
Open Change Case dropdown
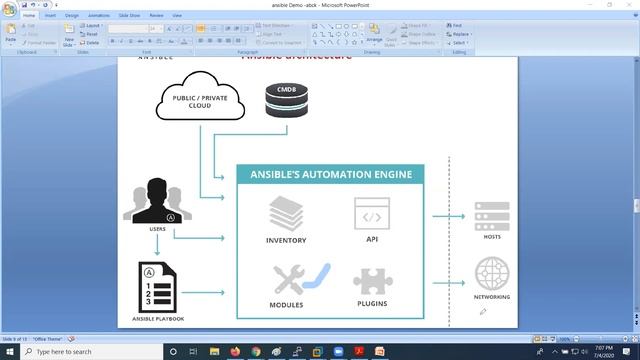pyautogui.click(x=171, y=41)
